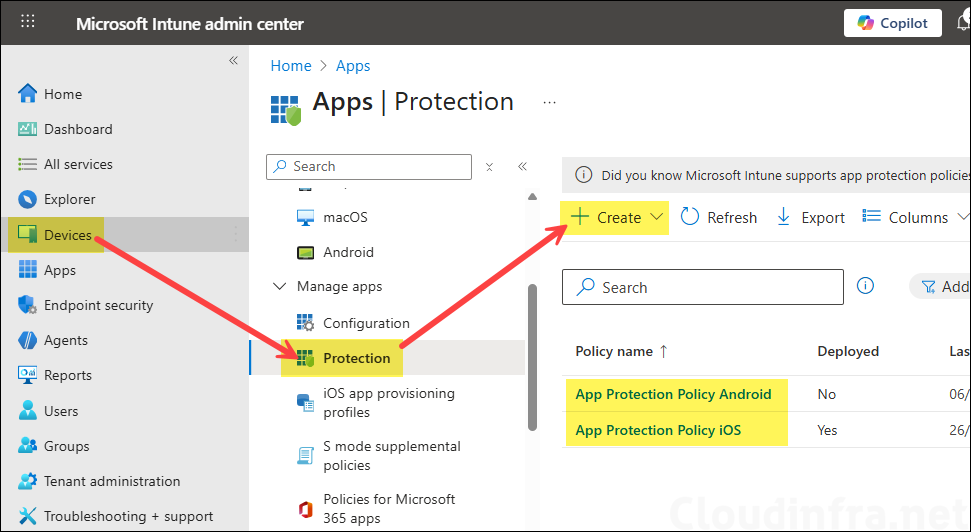Click the Apps Protection page header icon
The width and height of the screenshot is (971, 532).
pos(285,110)
